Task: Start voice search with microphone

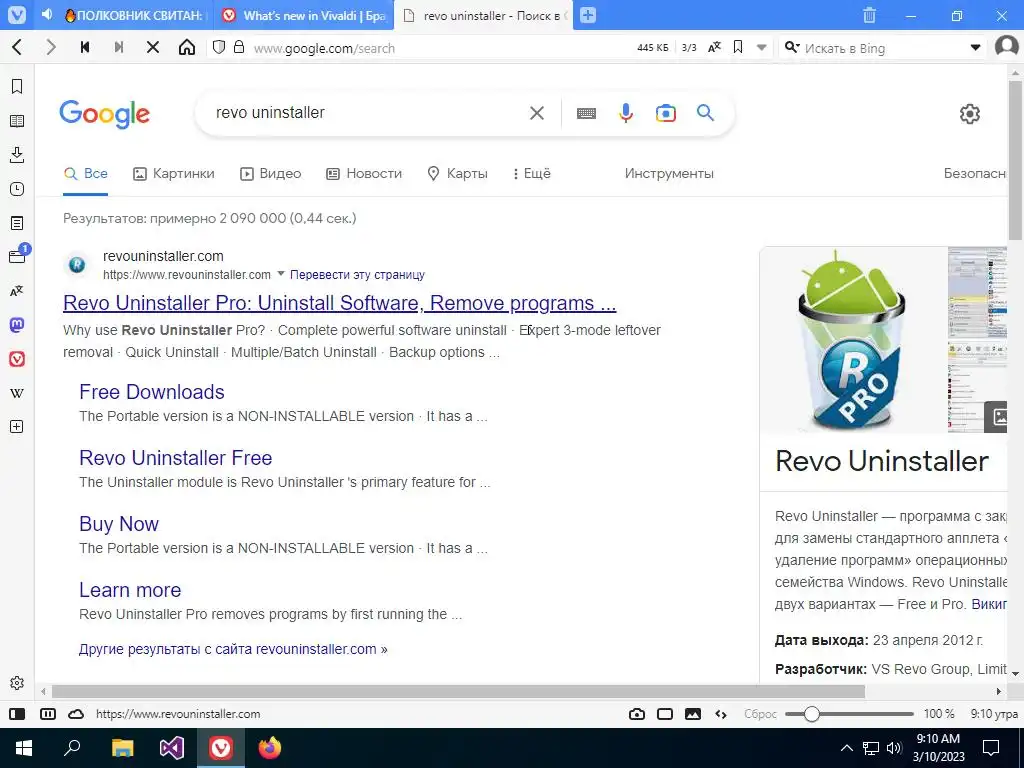Action: [626, 113]
